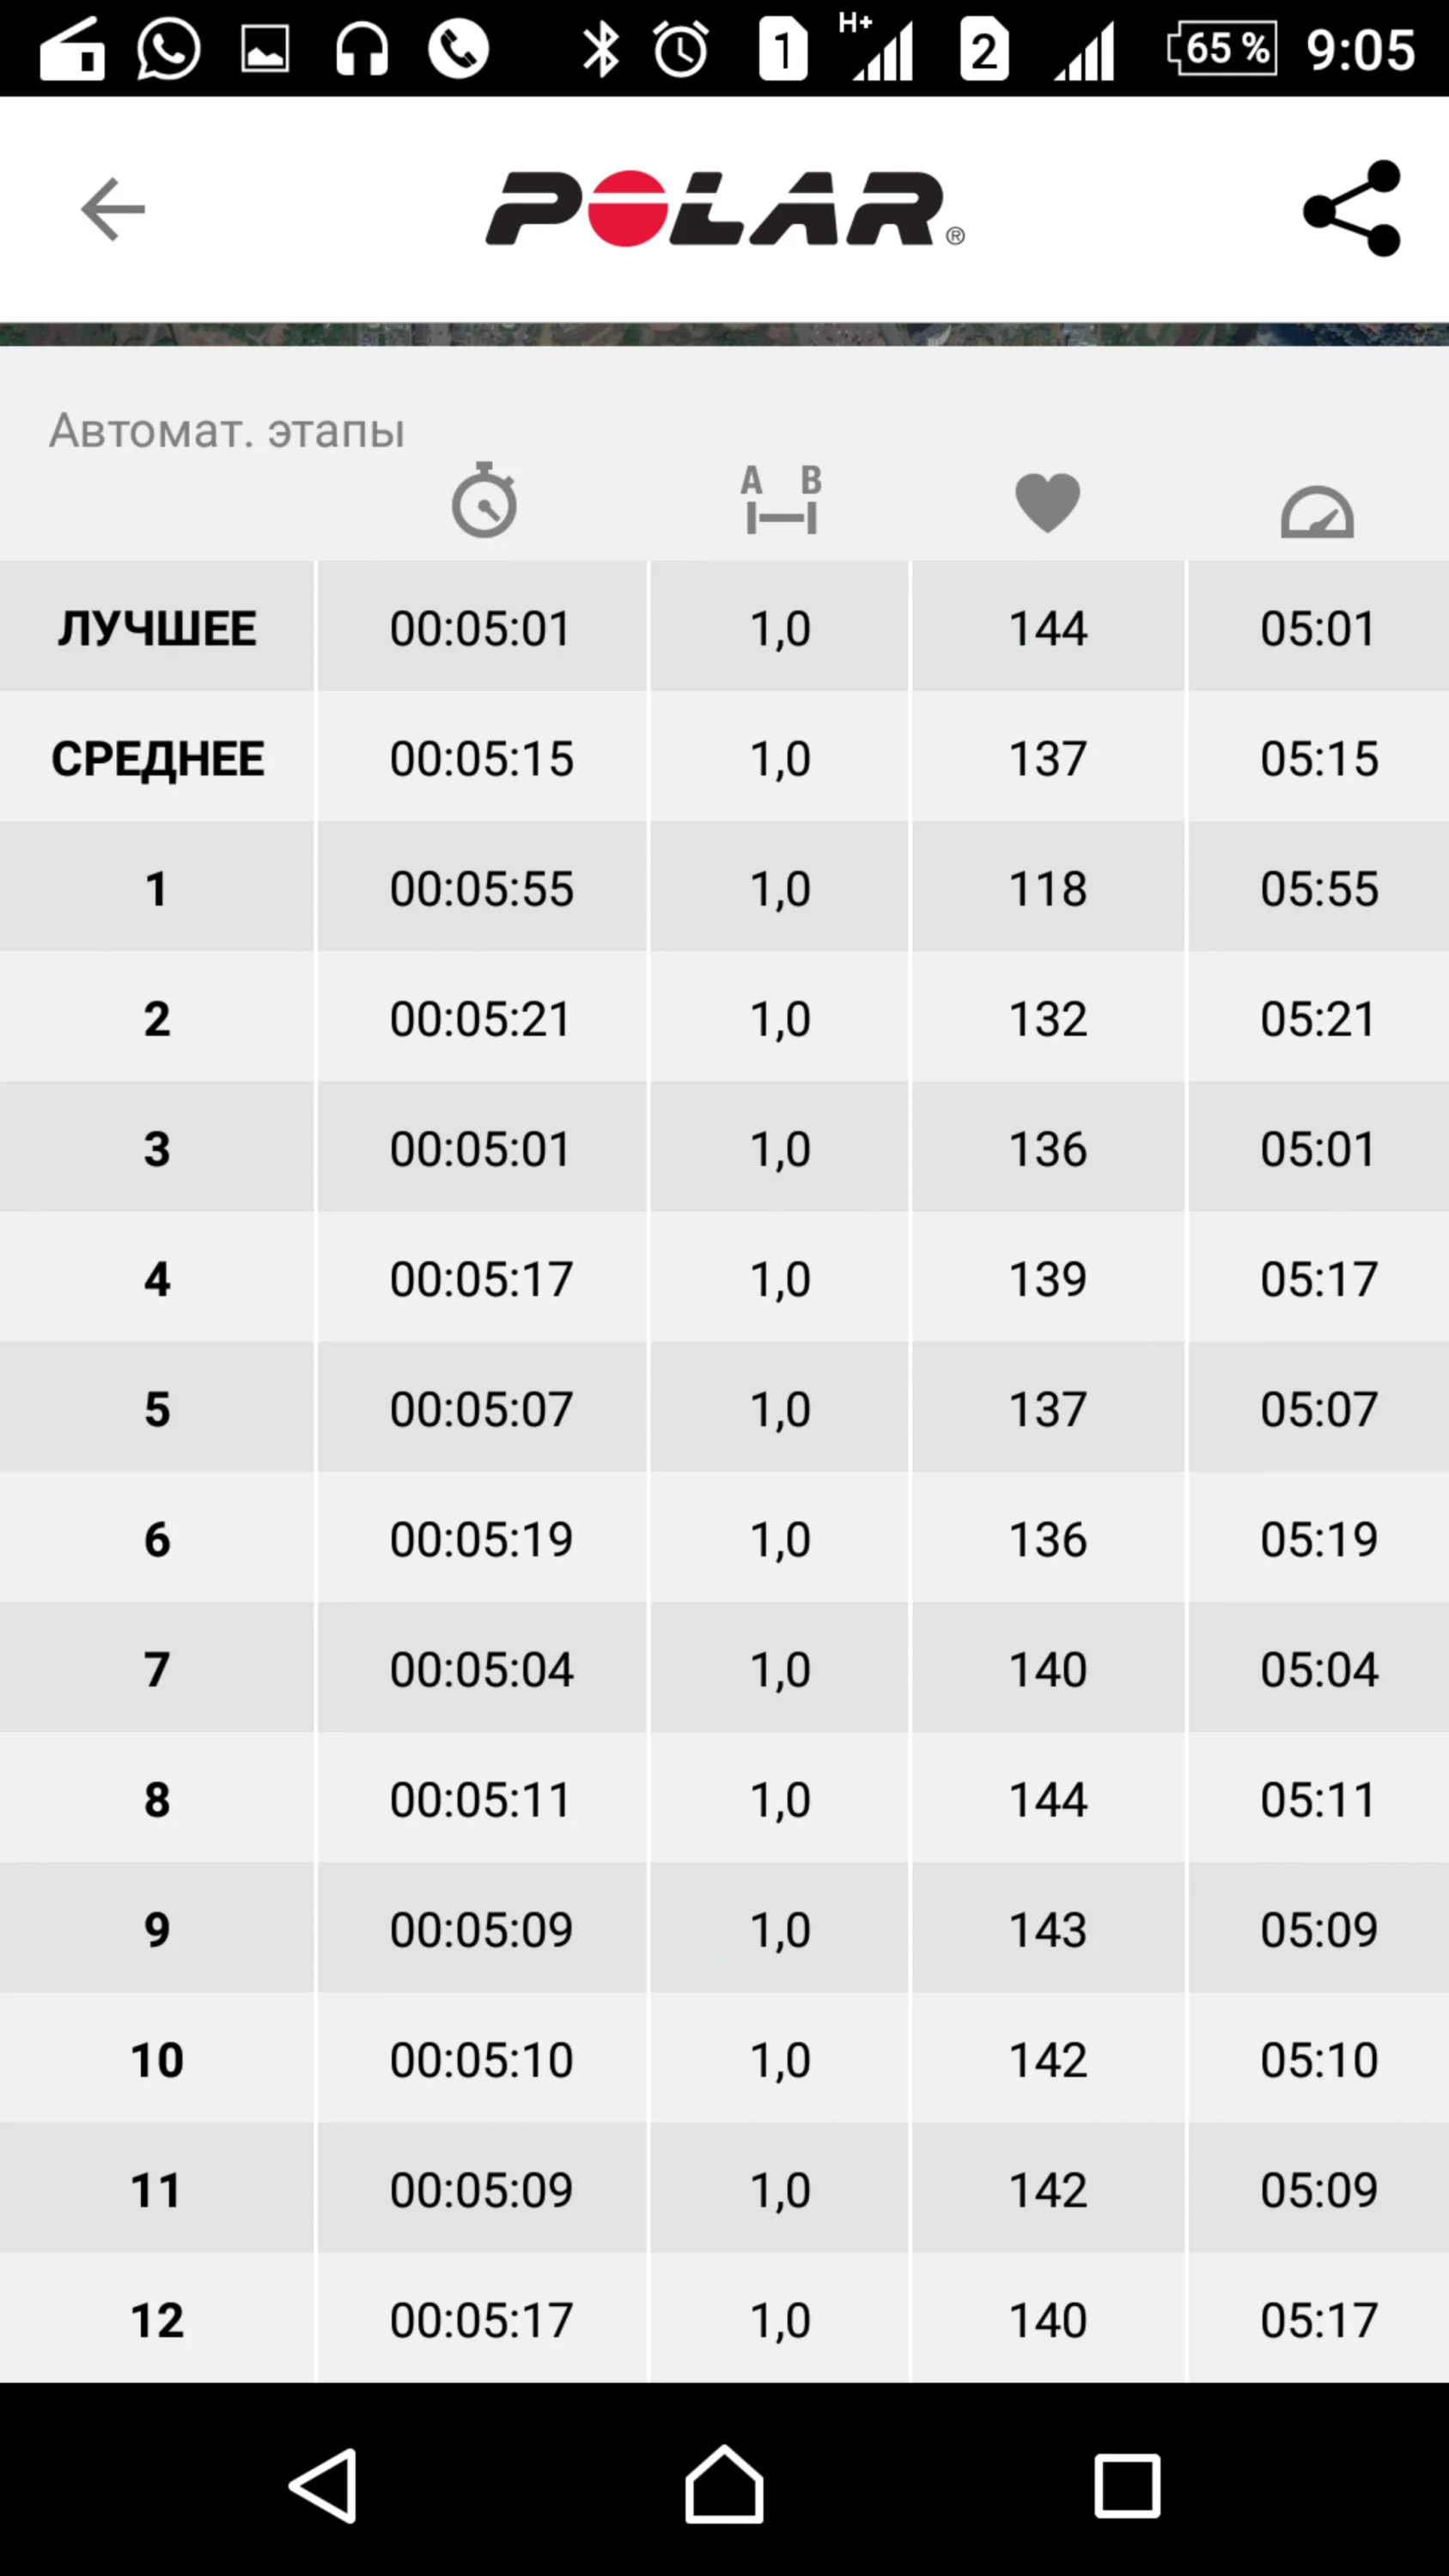Select the СРЕДНЕЕ row label
1449x2576 pixels.
click(x=157, y=758)
